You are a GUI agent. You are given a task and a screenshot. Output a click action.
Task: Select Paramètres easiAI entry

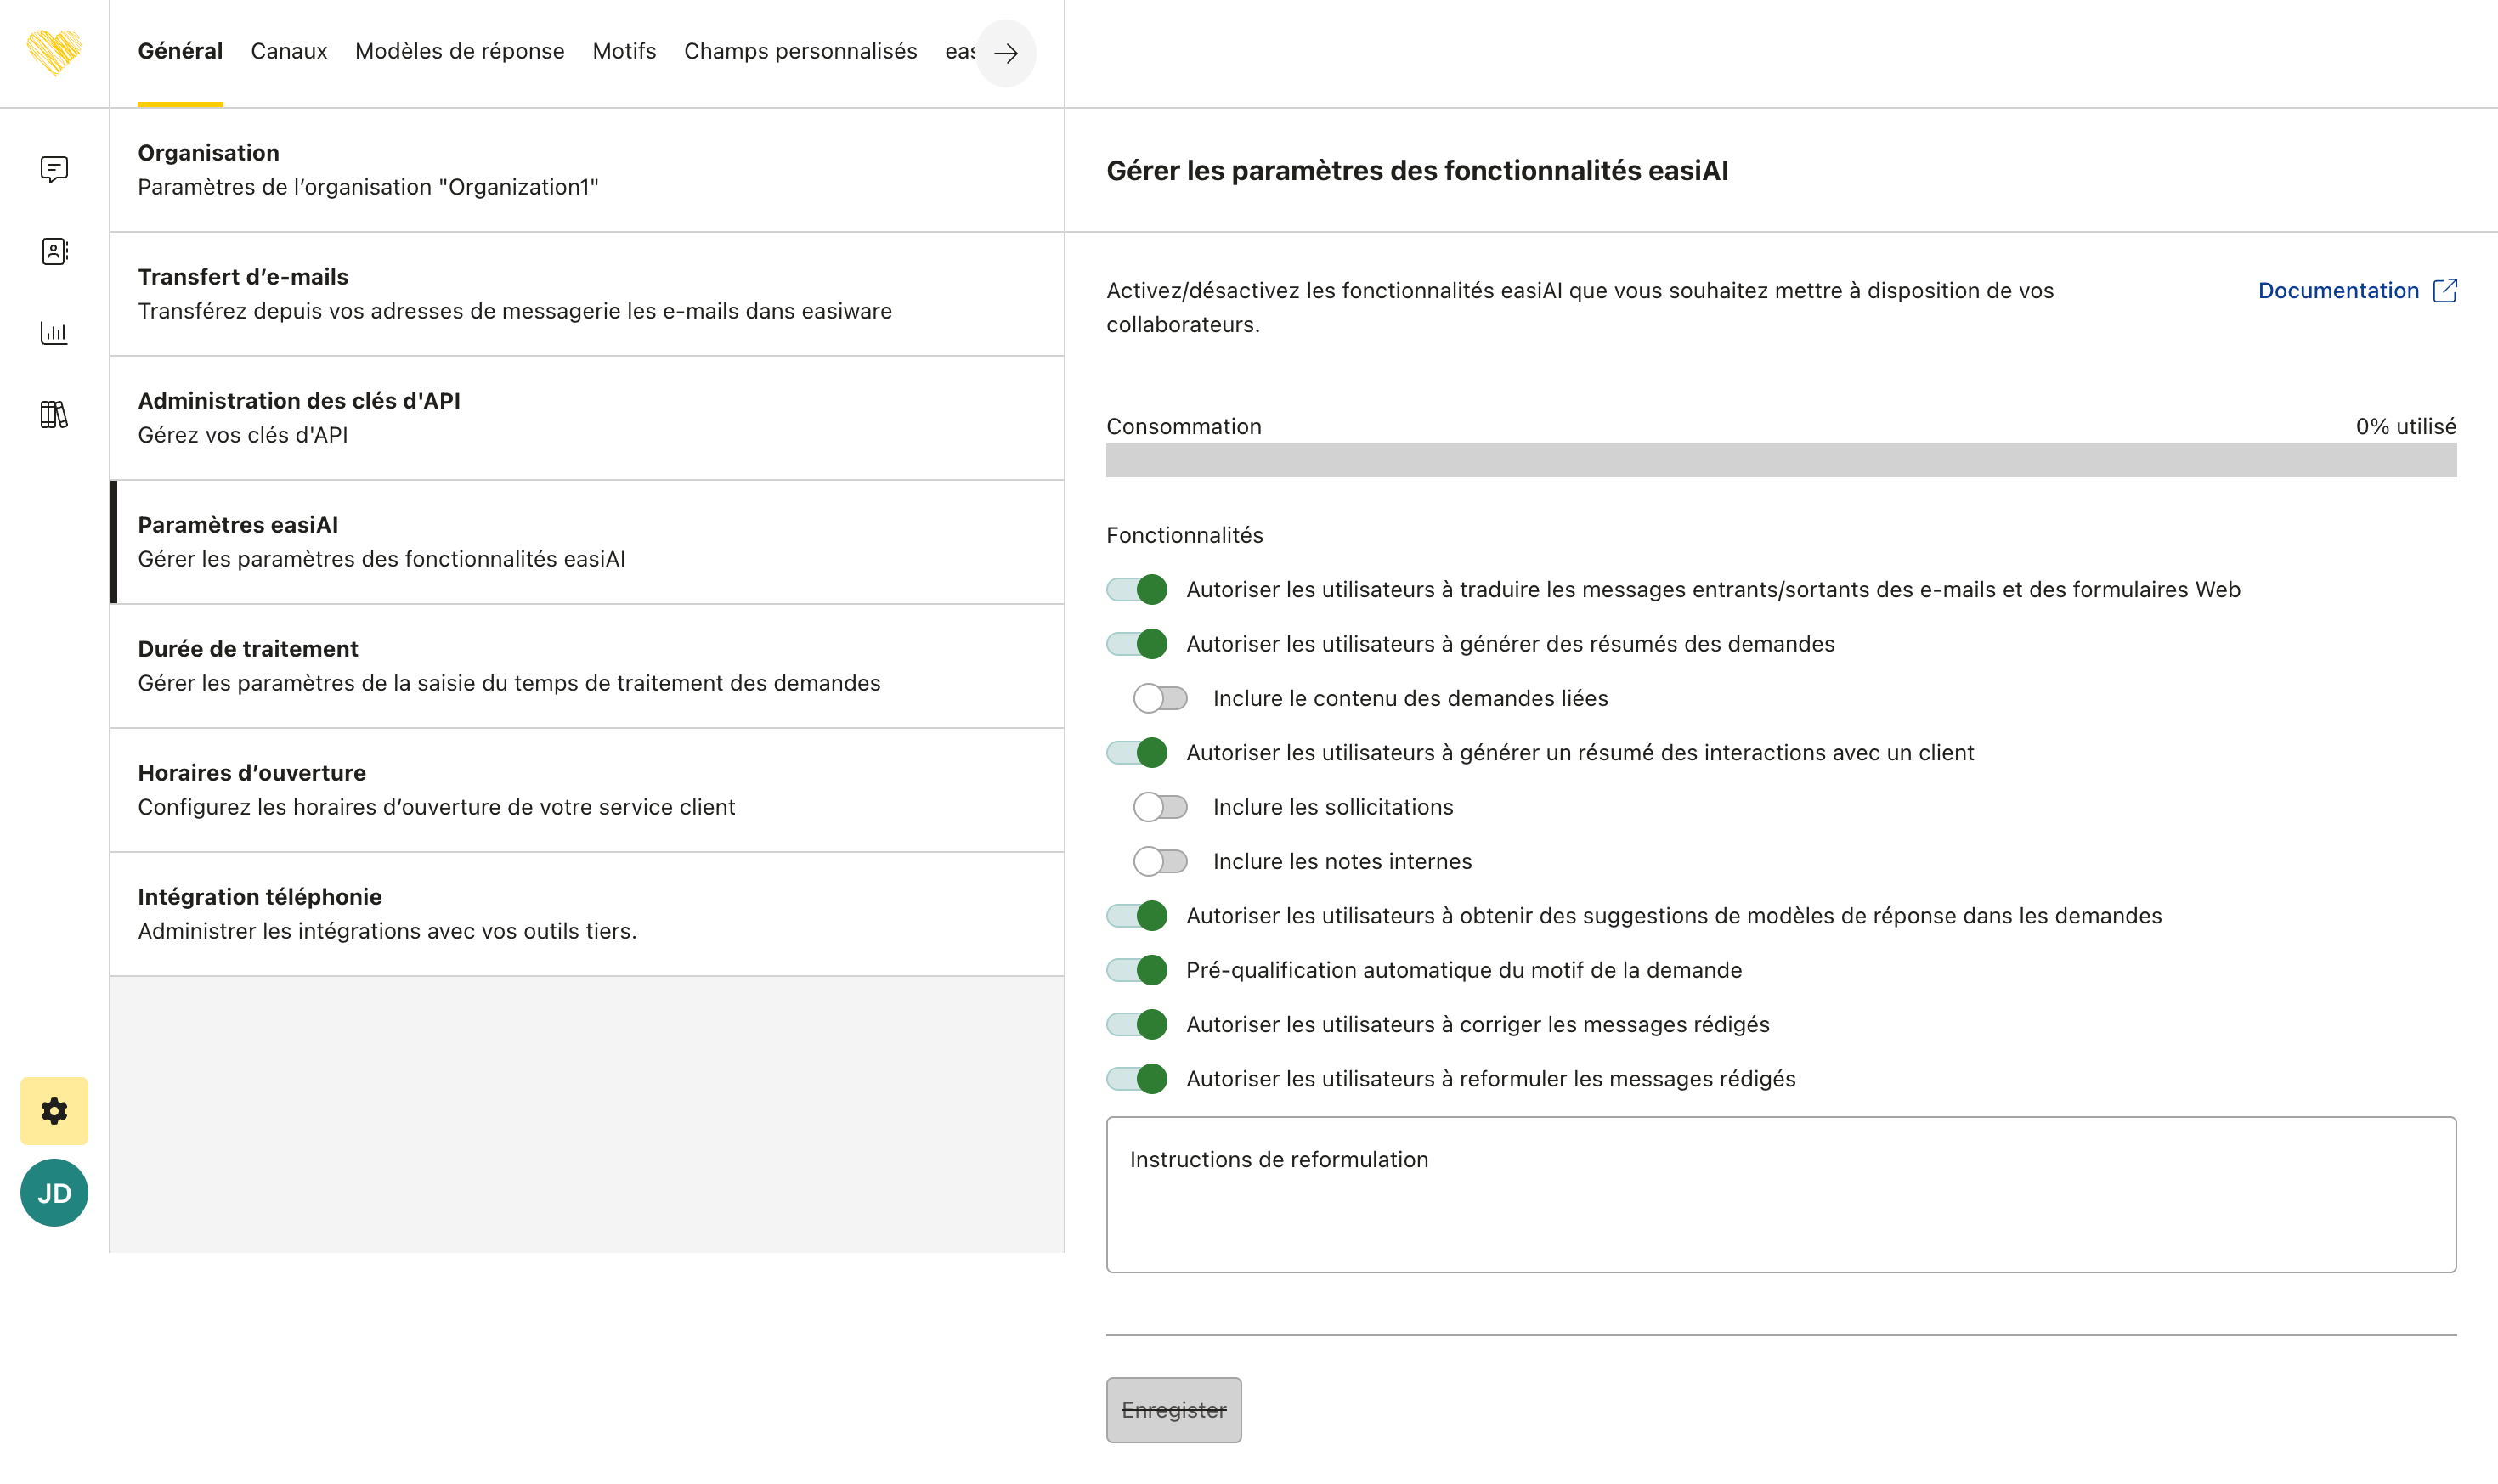pyautogui.click(x=587, y=542)
